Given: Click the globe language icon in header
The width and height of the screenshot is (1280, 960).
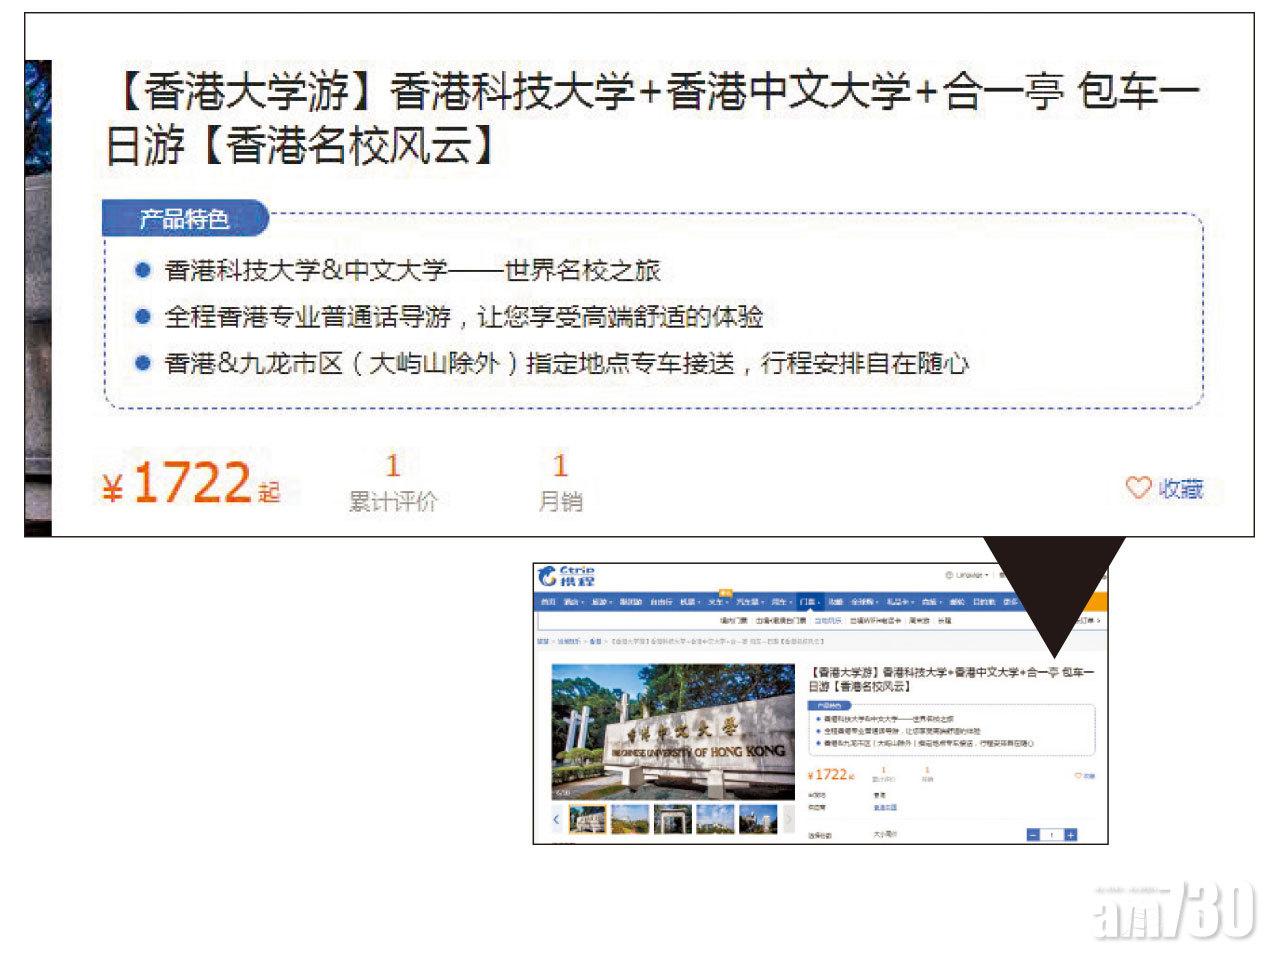Looking at the screenshot, I should (948, 575).
